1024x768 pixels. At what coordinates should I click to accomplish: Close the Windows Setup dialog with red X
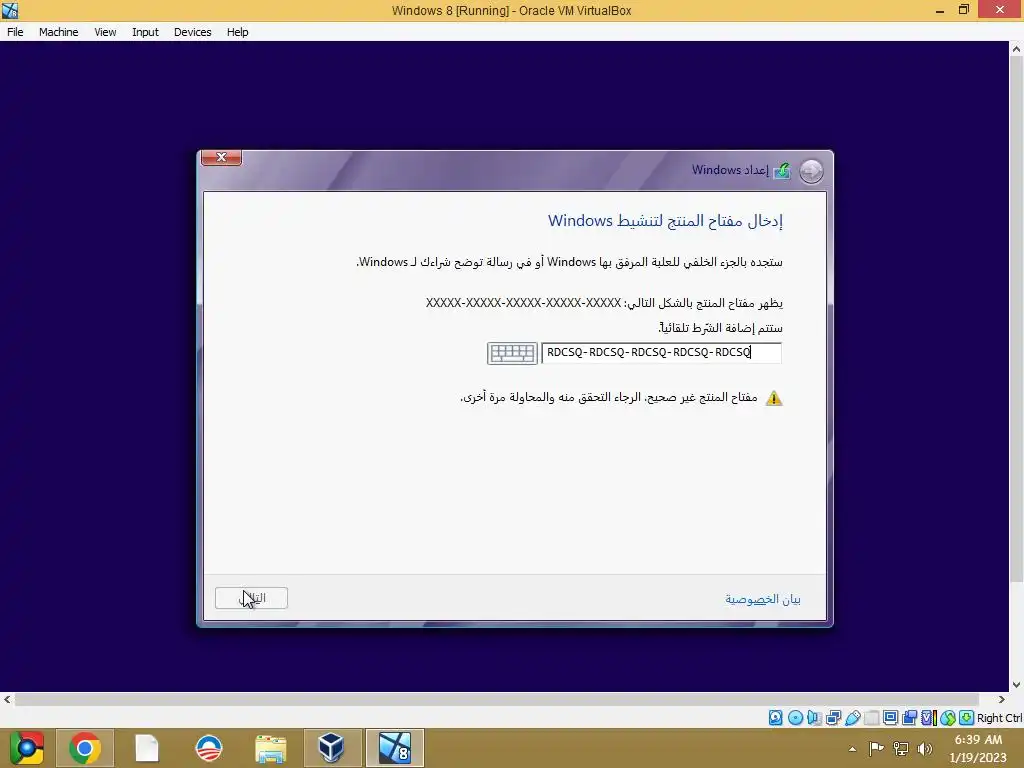click(x=221, y=157)
